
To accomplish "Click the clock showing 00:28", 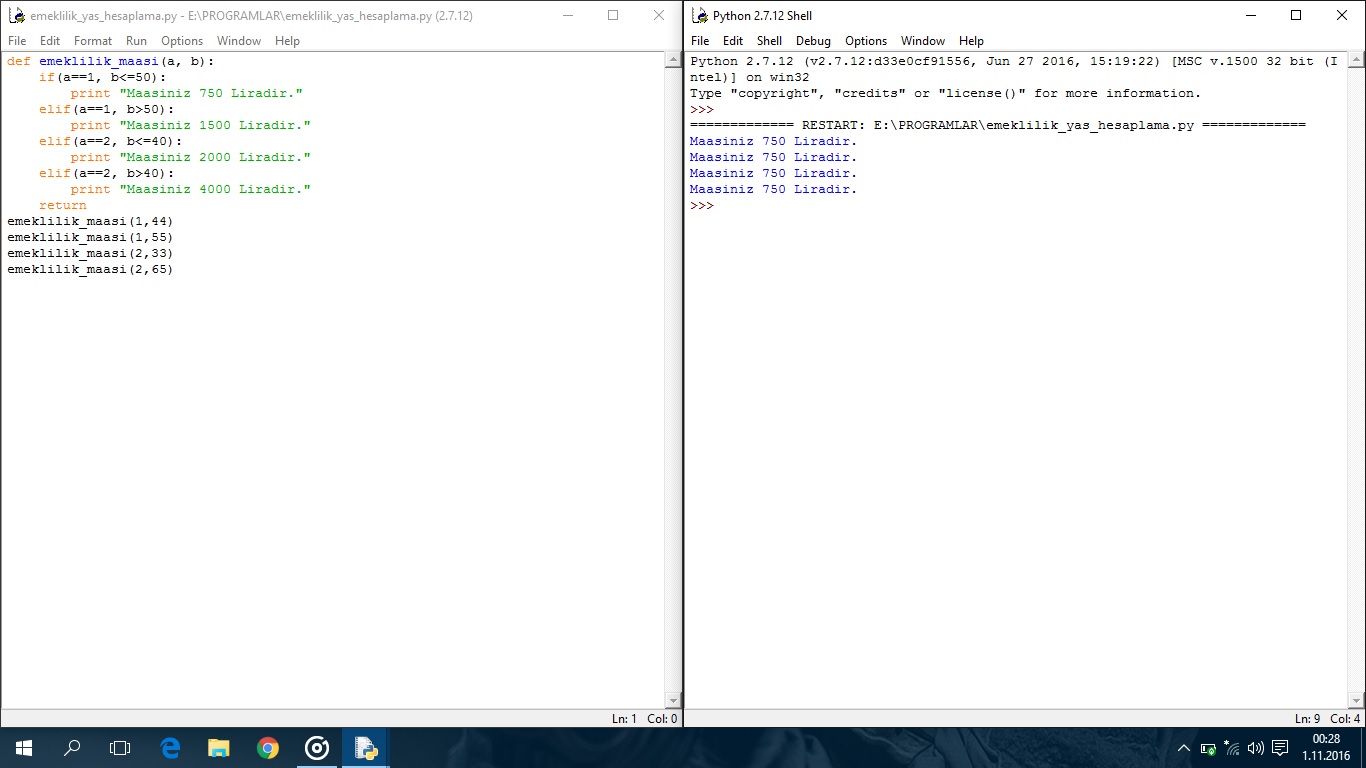I will coord(1326,739).
